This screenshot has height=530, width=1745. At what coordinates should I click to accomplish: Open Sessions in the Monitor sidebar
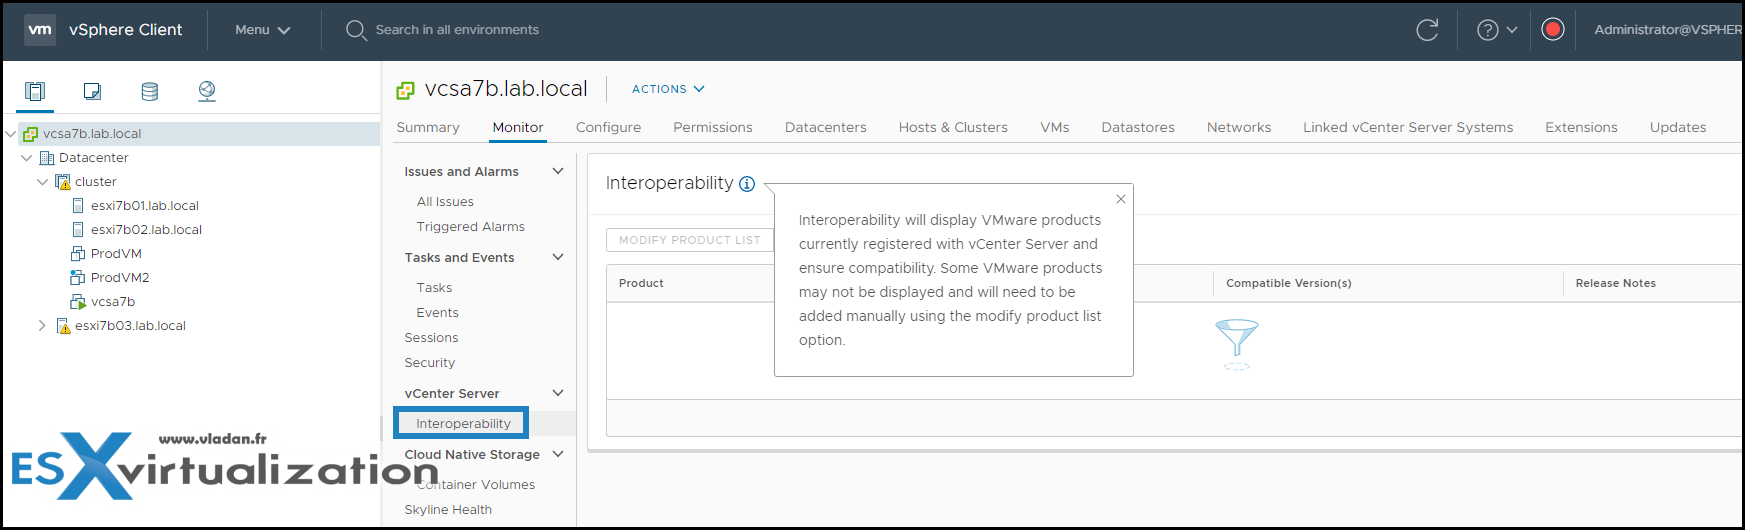click(x=431, y=338)
